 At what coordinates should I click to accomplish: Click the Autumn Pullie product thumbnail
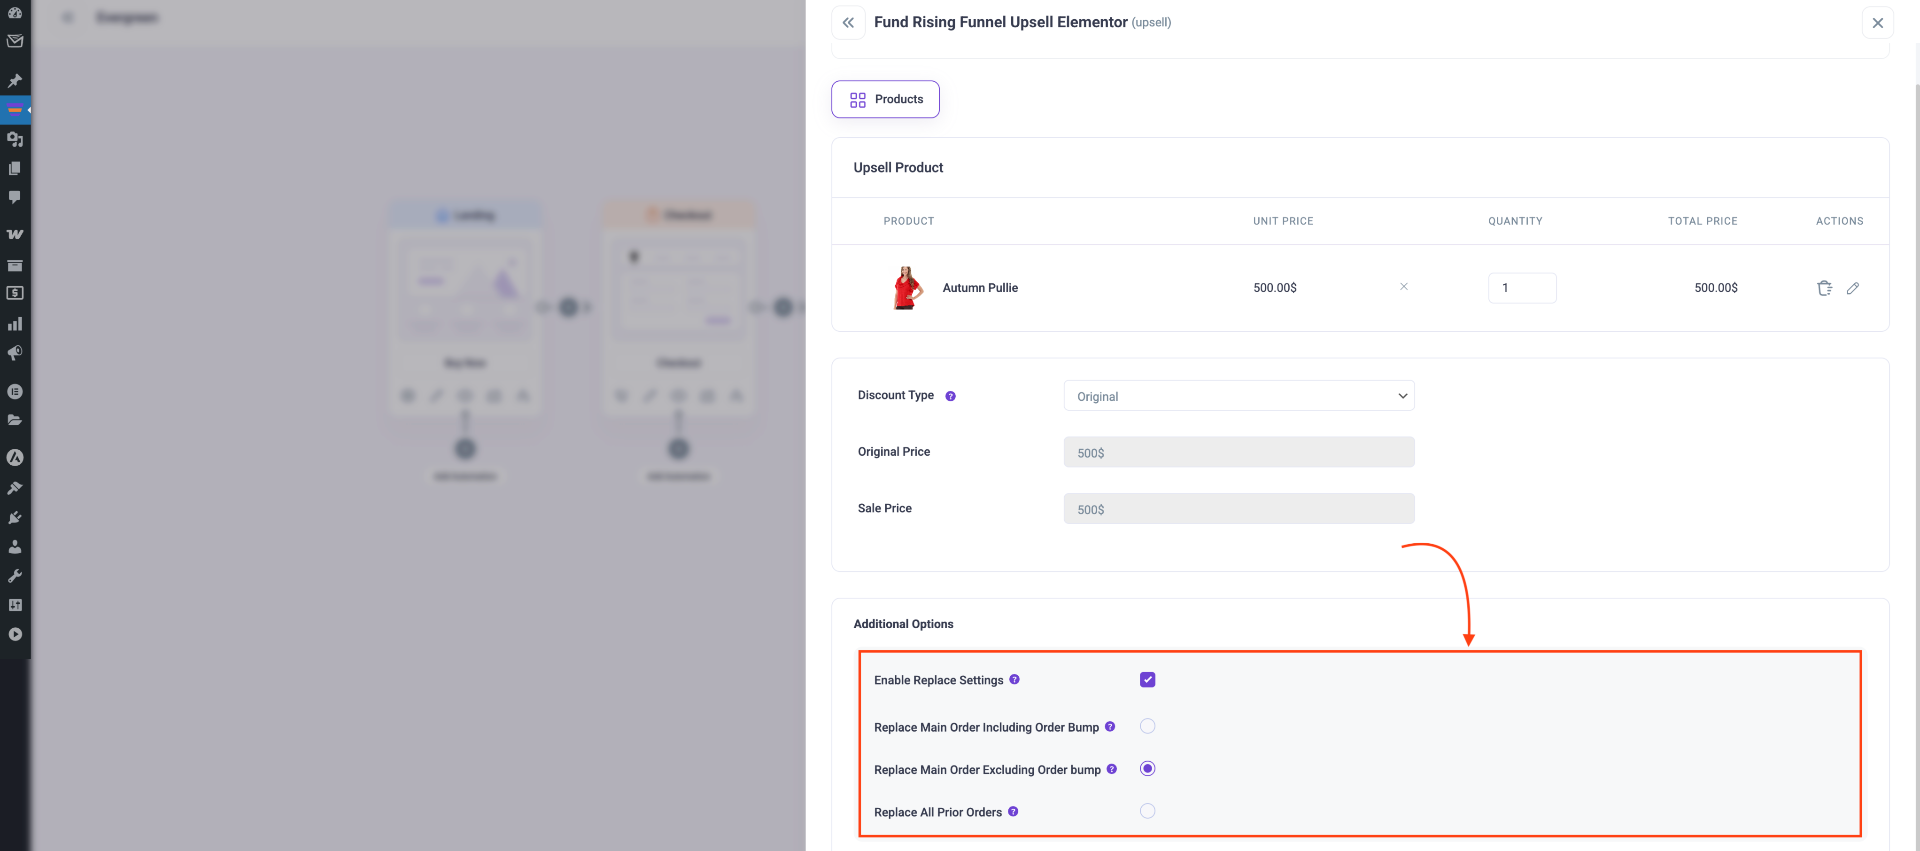pos(907,288)
